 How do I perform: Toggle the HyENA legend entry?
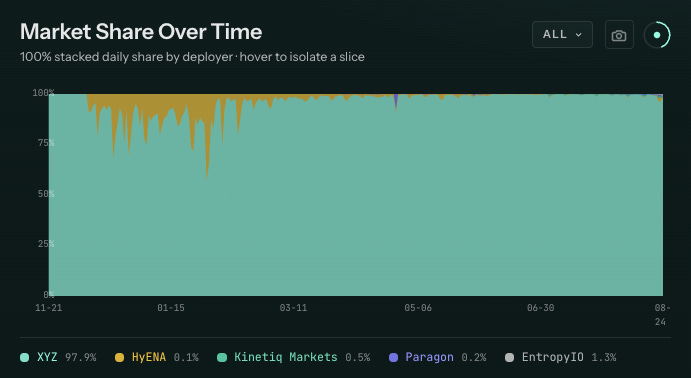(x=156, y=357)
